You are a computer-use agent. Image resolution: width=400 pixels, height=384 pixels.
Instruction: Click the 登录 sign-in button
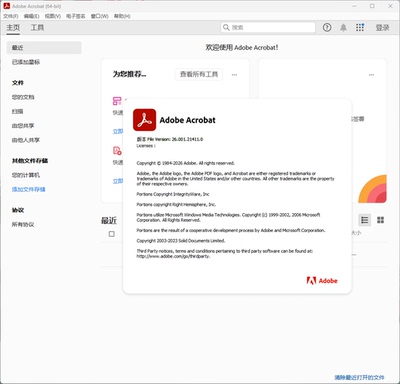[382, 28]
